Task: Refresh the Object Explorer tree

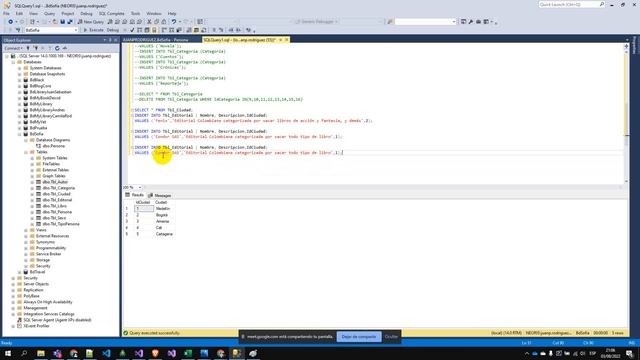Action: pos(57,48)
